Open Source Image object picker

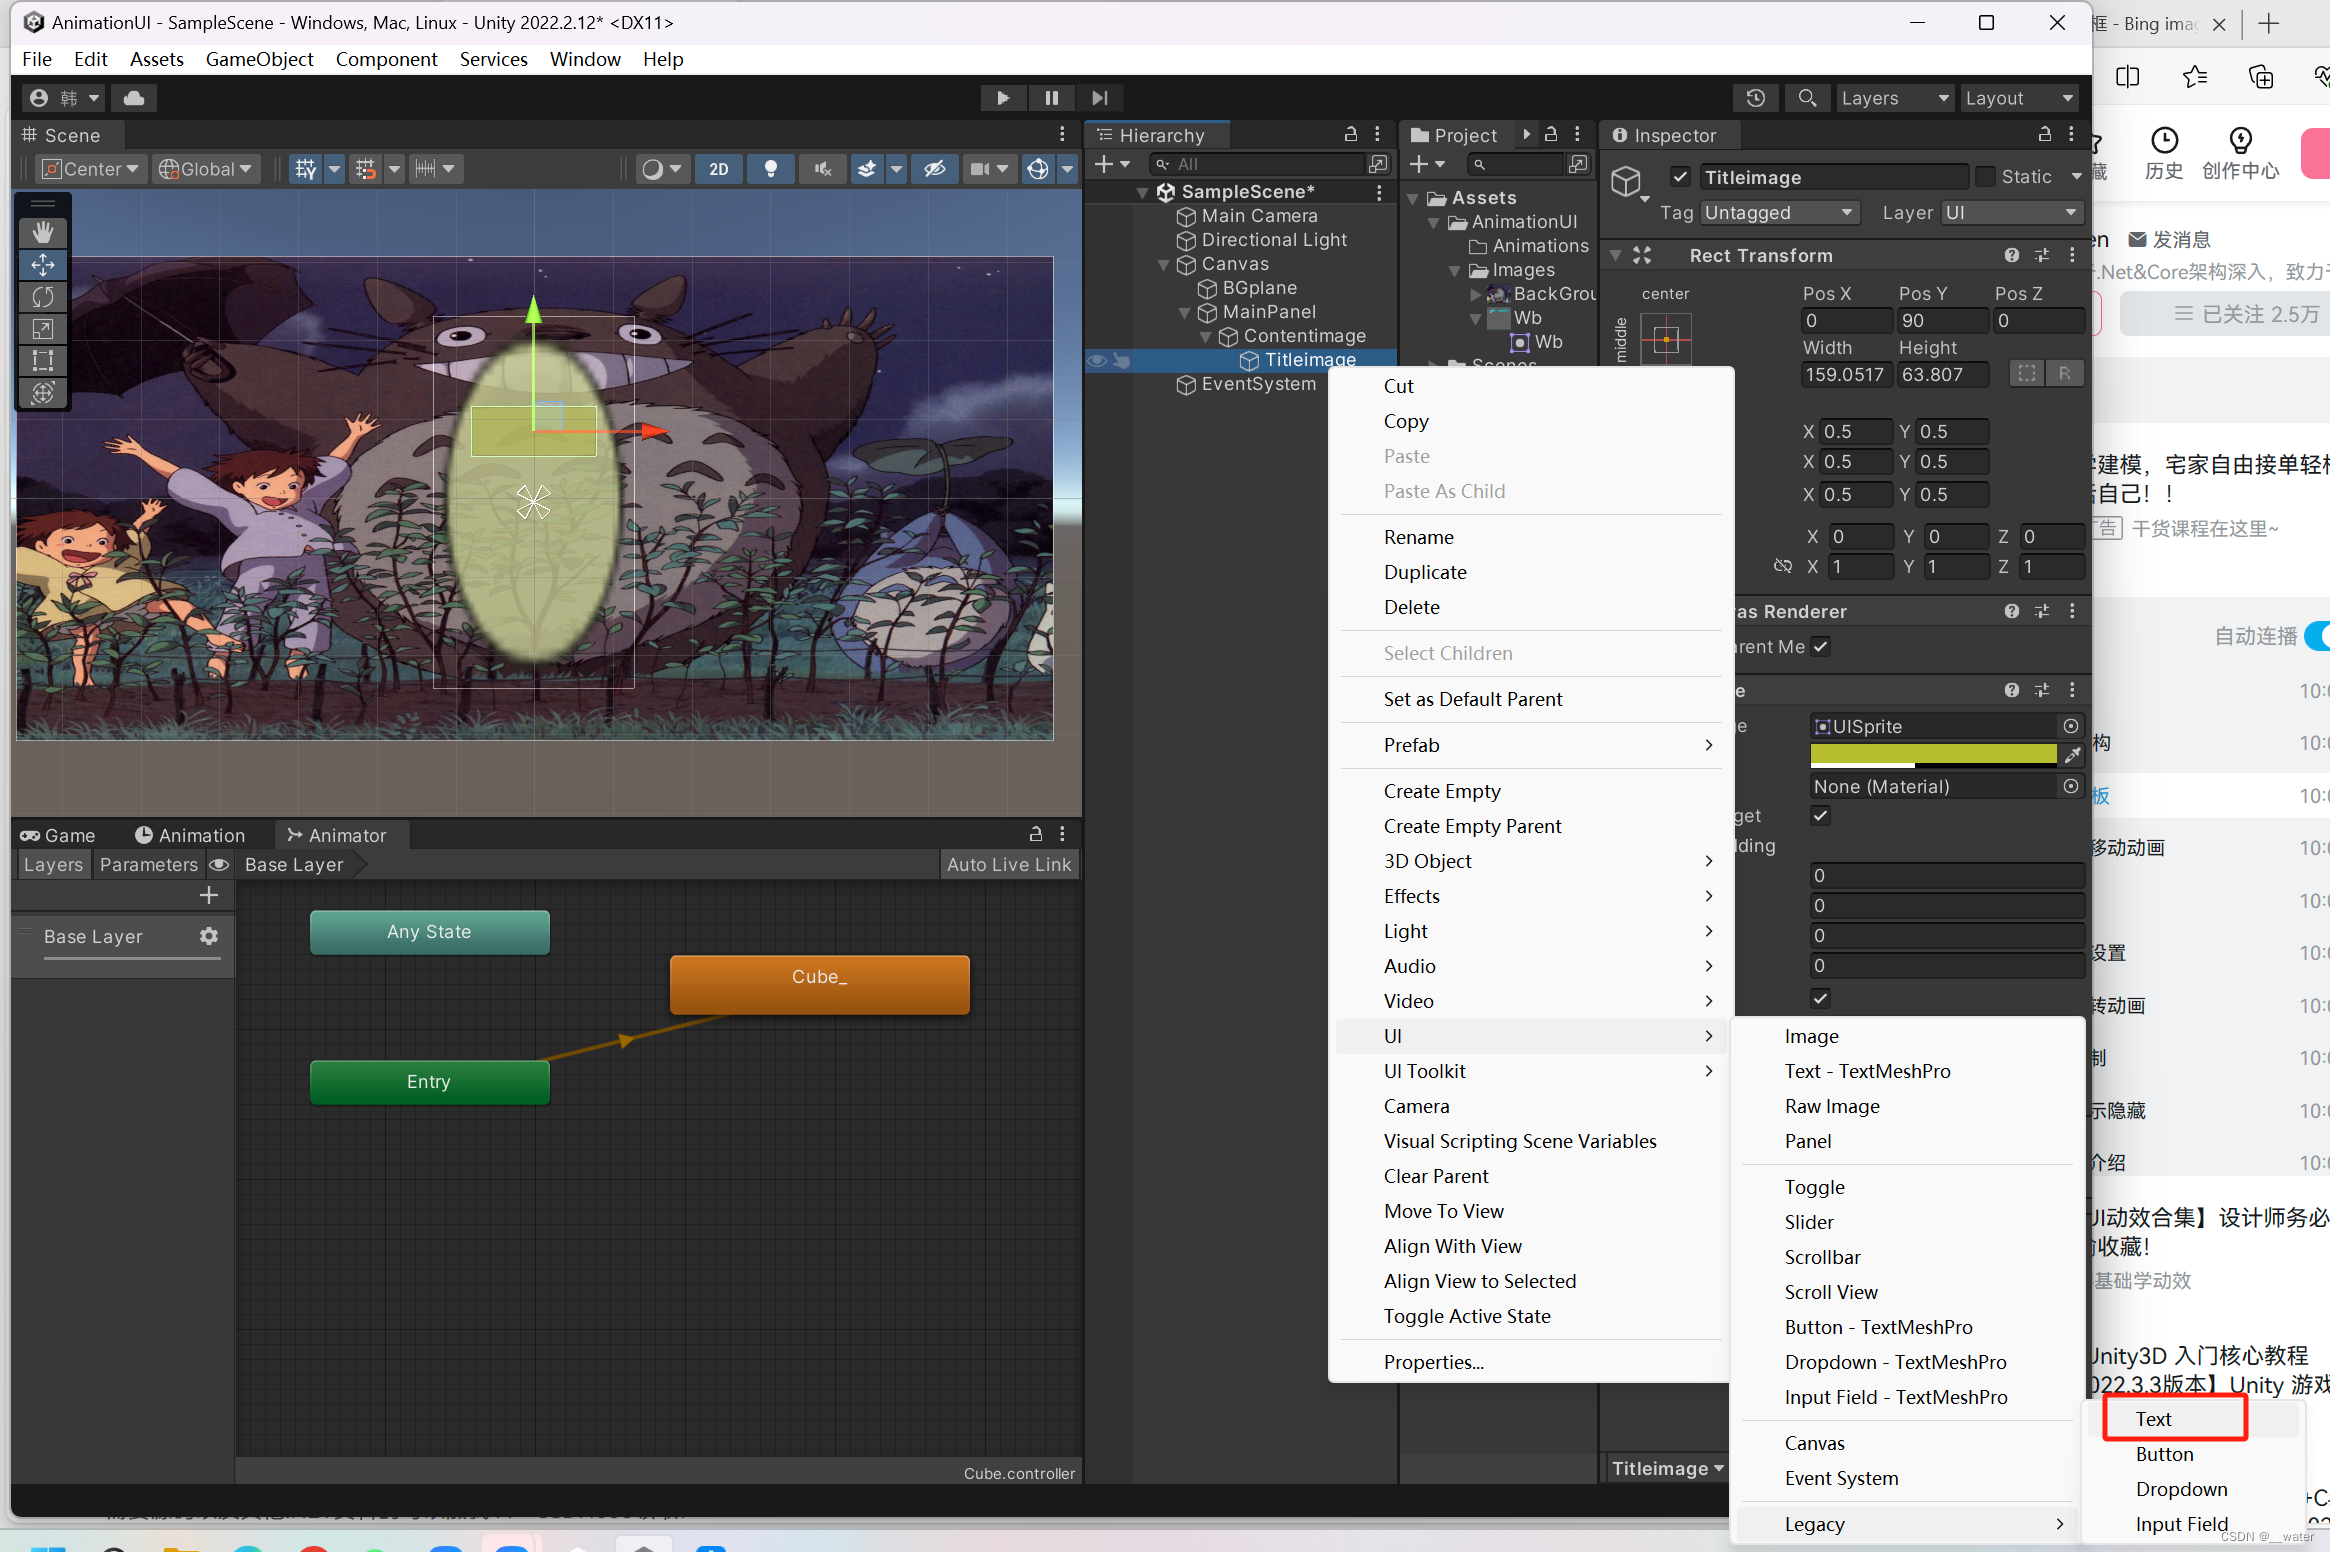point(2071,726)
